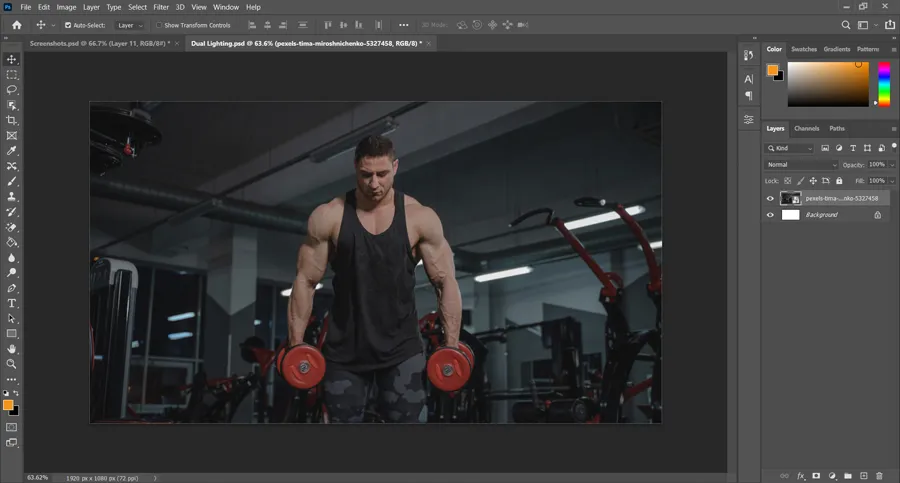This screenshot has height=483, width=900.
Task: Open the Normal blend mode dropdown
Action: tap(801, 164)
